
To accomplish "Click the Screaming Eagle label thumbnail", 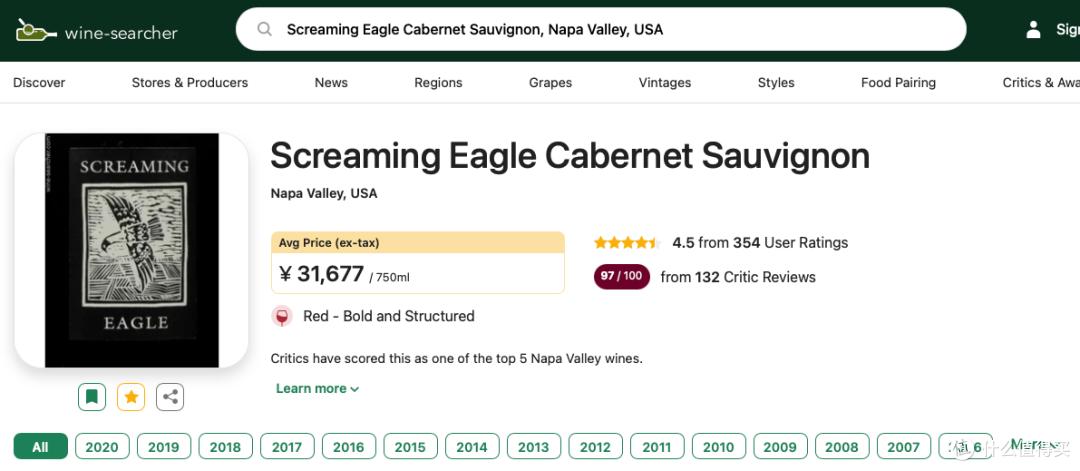I will point(132,251).
